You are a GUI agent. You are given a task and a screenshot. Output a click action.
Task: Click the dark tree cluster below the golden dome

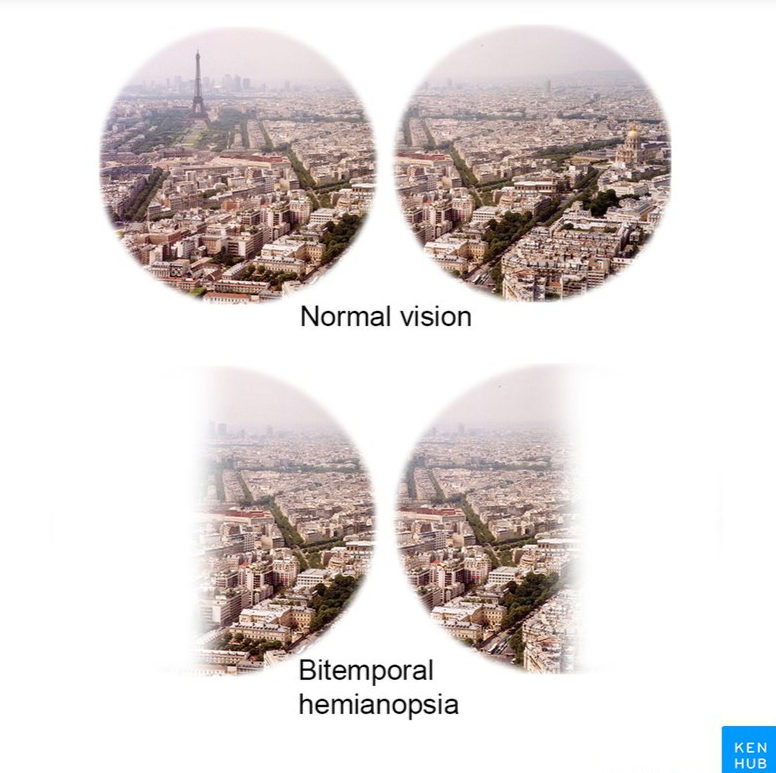click(x=601, y=202)
